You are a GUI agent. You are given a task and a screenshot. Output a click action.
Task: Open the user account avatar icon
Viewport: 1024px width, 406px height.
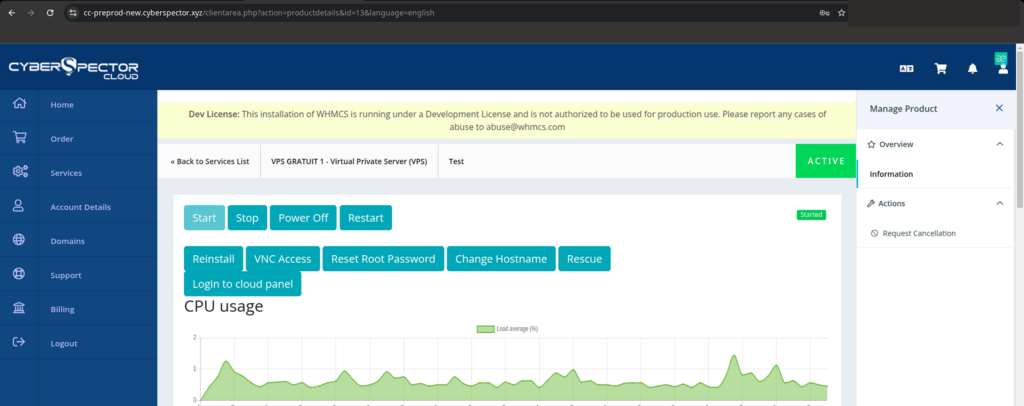click(x=1003, y=69)
